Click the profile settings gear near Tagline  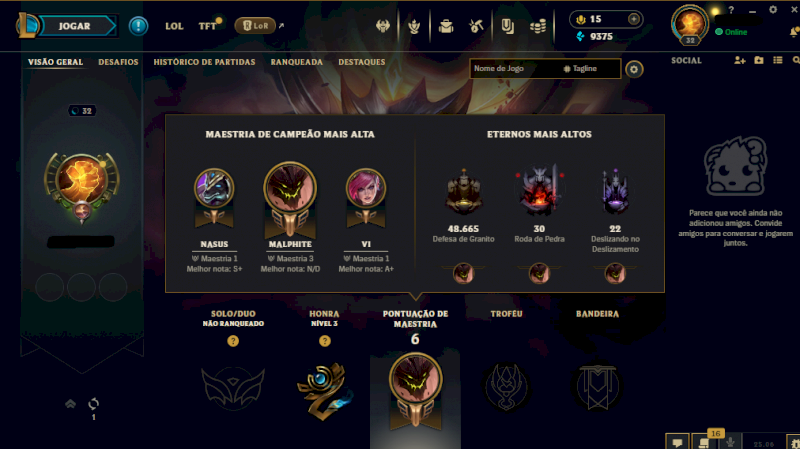(x=634, y=69)
